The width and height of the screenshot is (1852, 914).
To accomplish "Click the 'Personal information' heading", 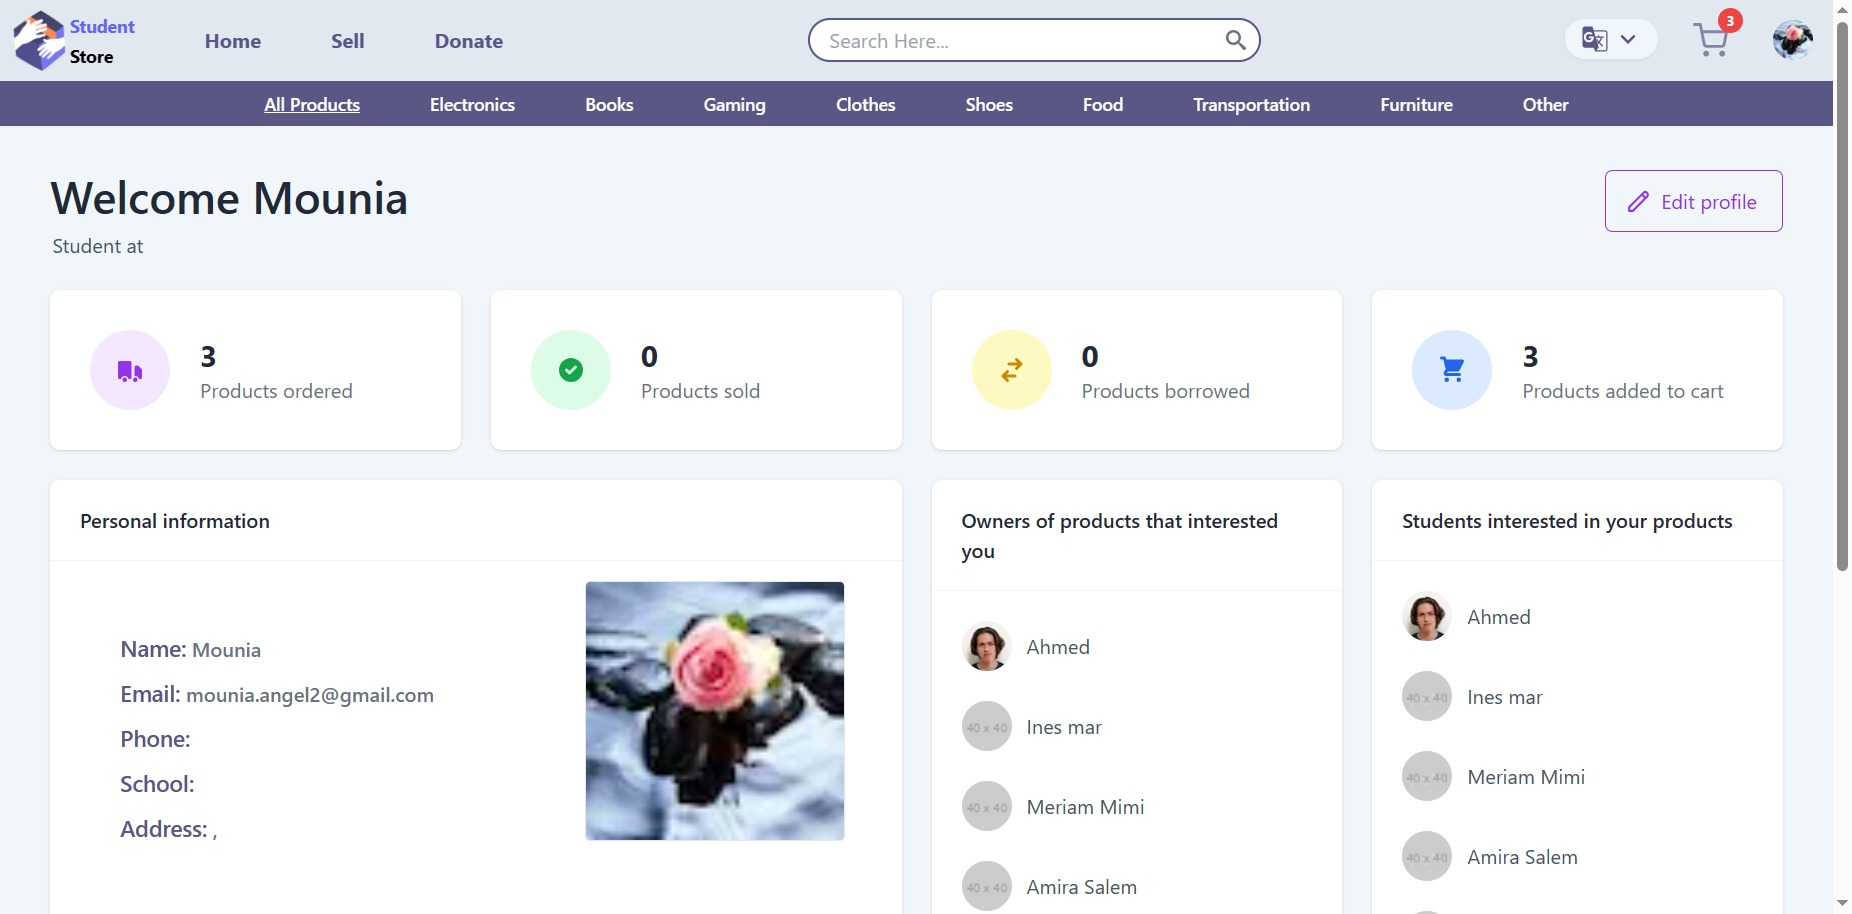I will click(175, 521).
